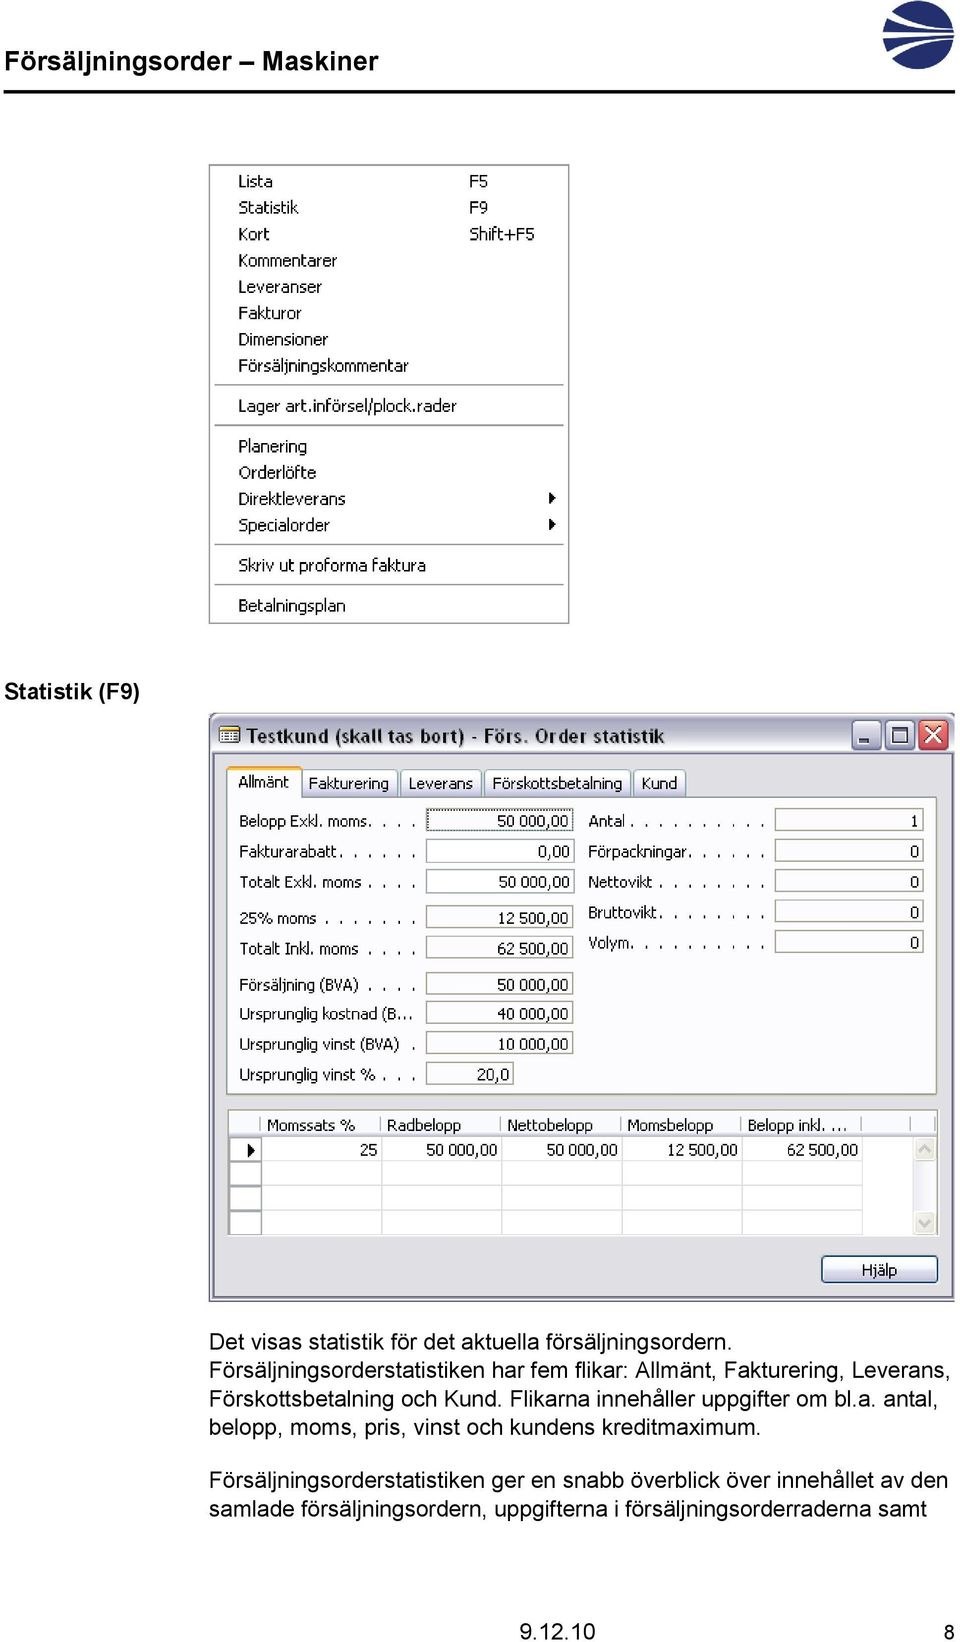This screenshot has height=1642, width=960.
Task: Click the grid scrollbar down arrow
Action: click(x=925, y=1222)
